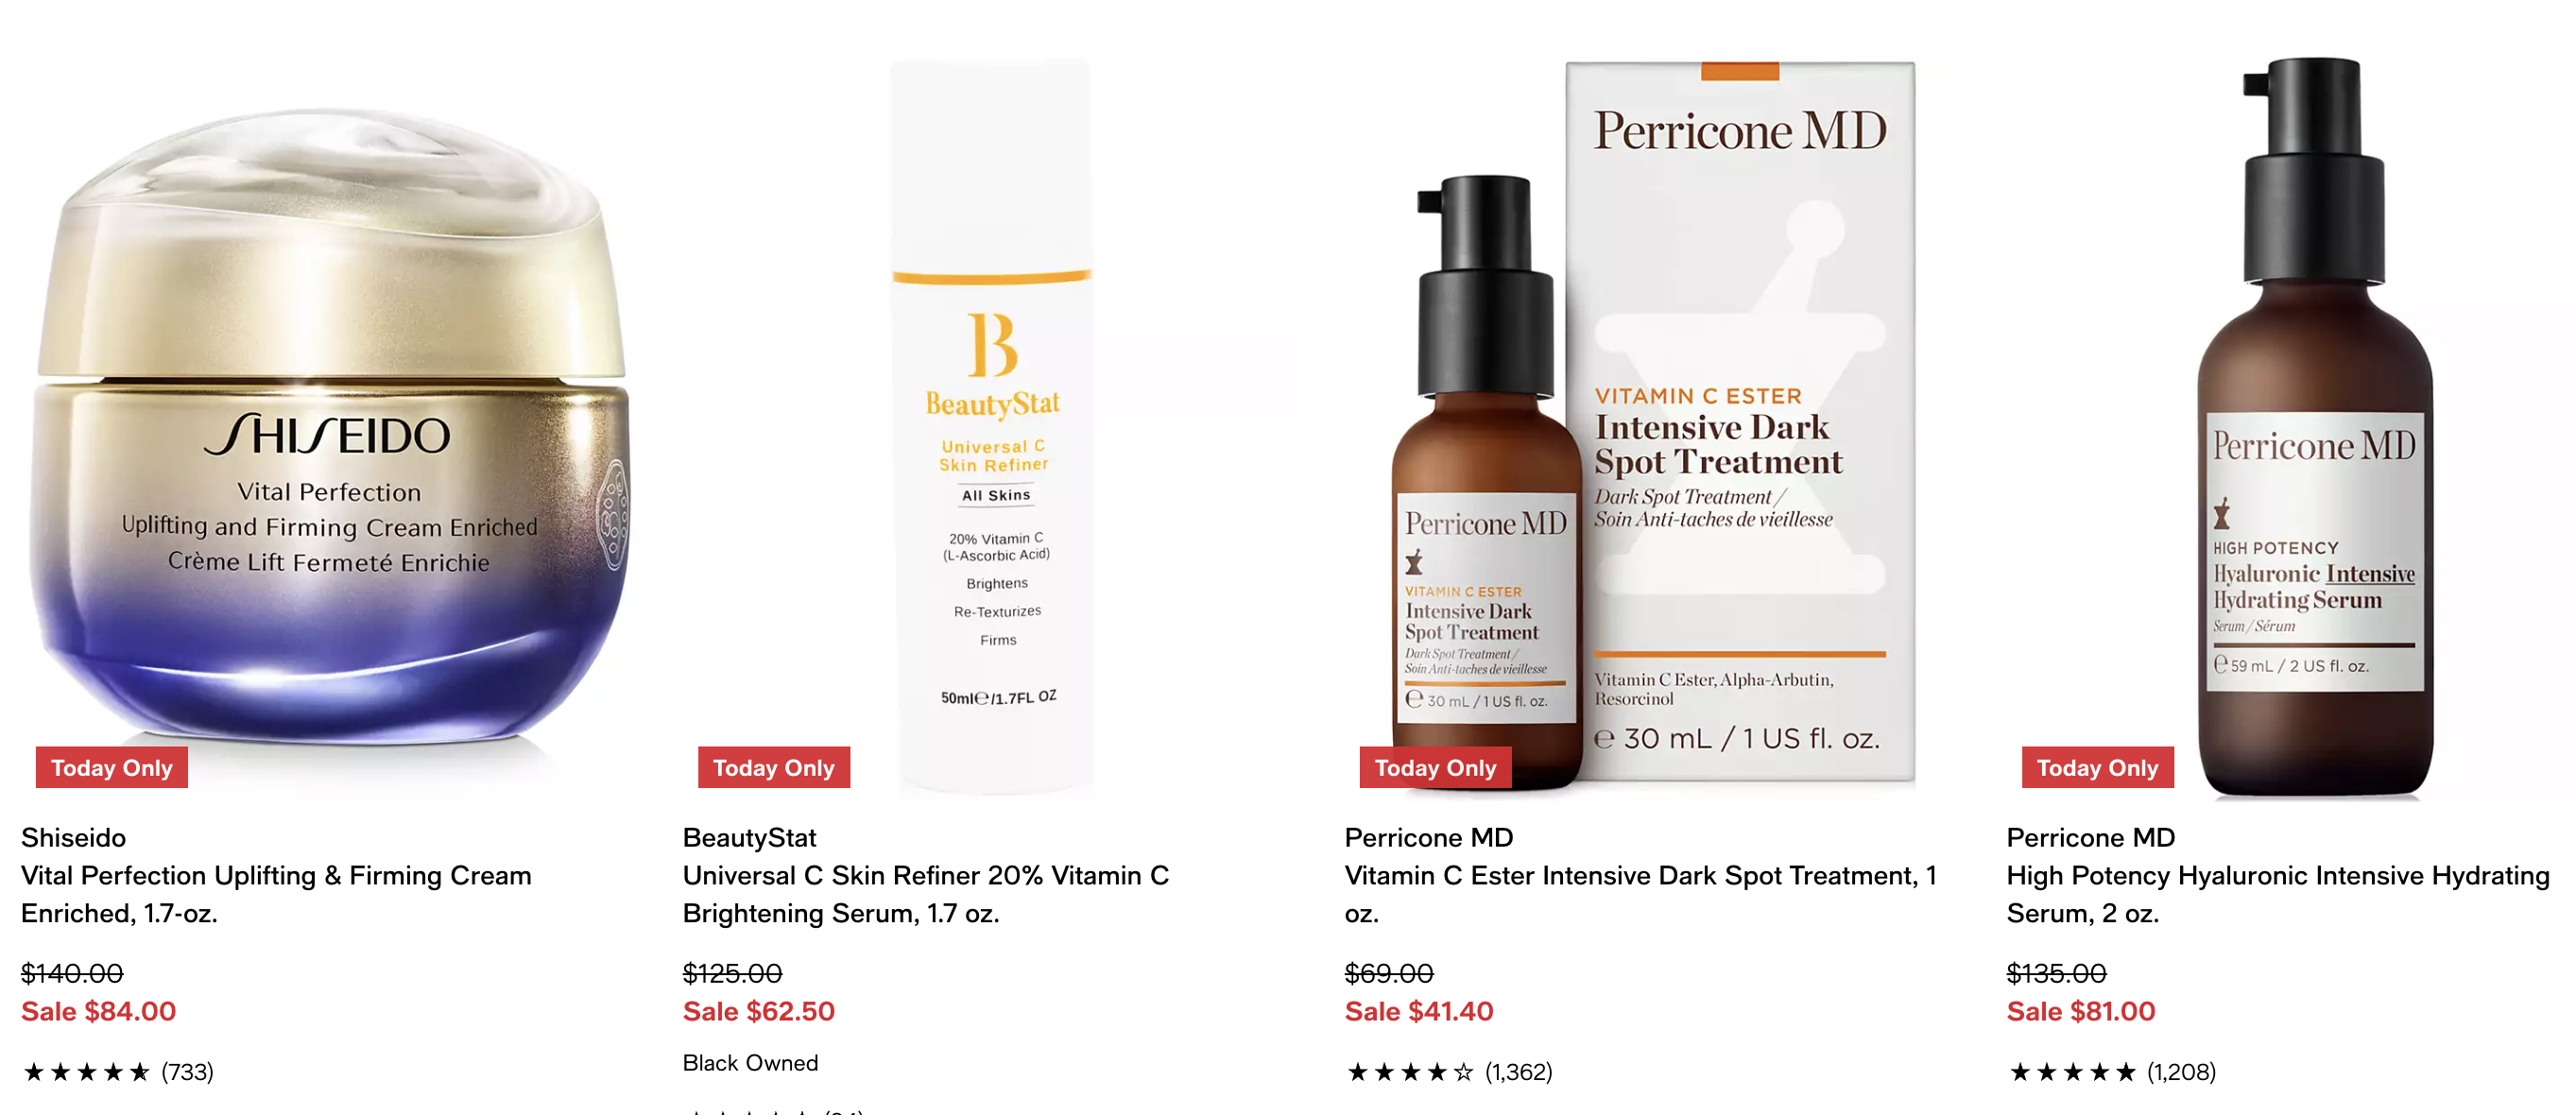The width and height of the screenshot is (2576, 1115).
Task: Open the Perricone MD dark spot treatment image
Action: pyautogui.click(x=1653, y=426)
